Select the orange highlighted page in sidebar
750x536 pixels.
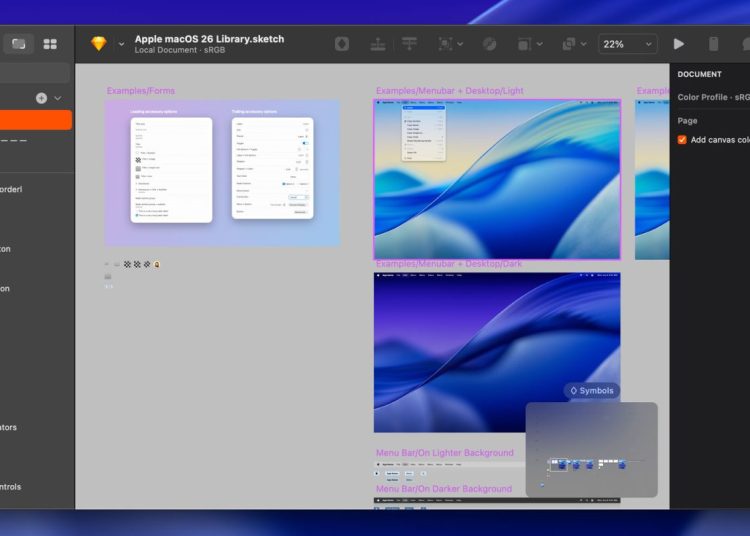coord(36,120)
